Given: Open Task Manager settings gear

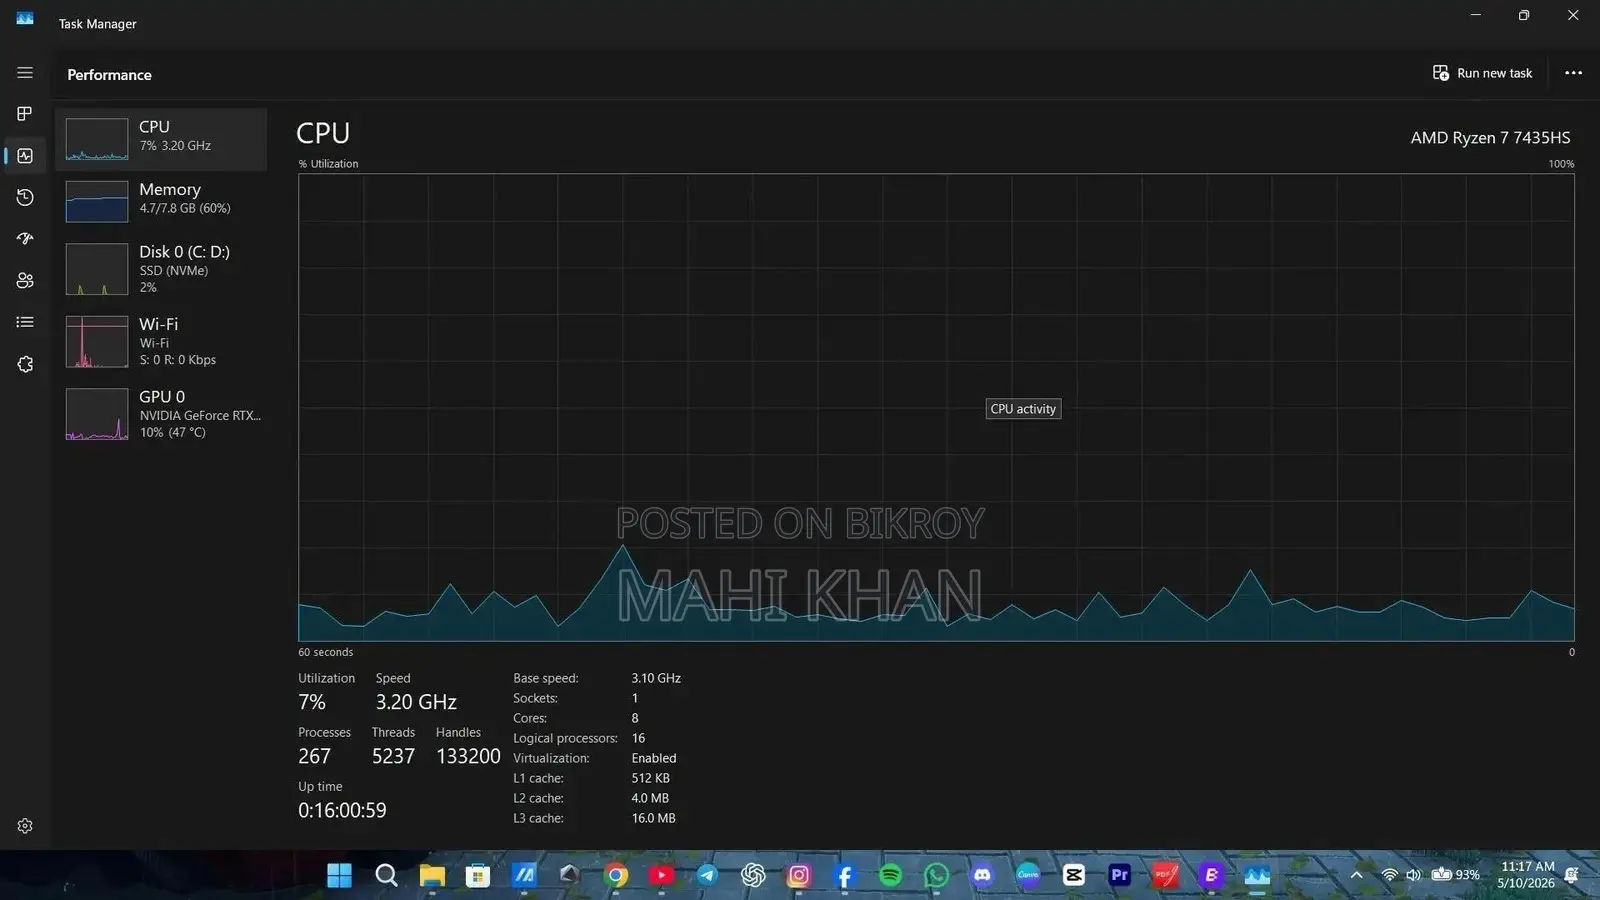Looking at the screenshot, I should pyautogui.click(x=25, y=826).
